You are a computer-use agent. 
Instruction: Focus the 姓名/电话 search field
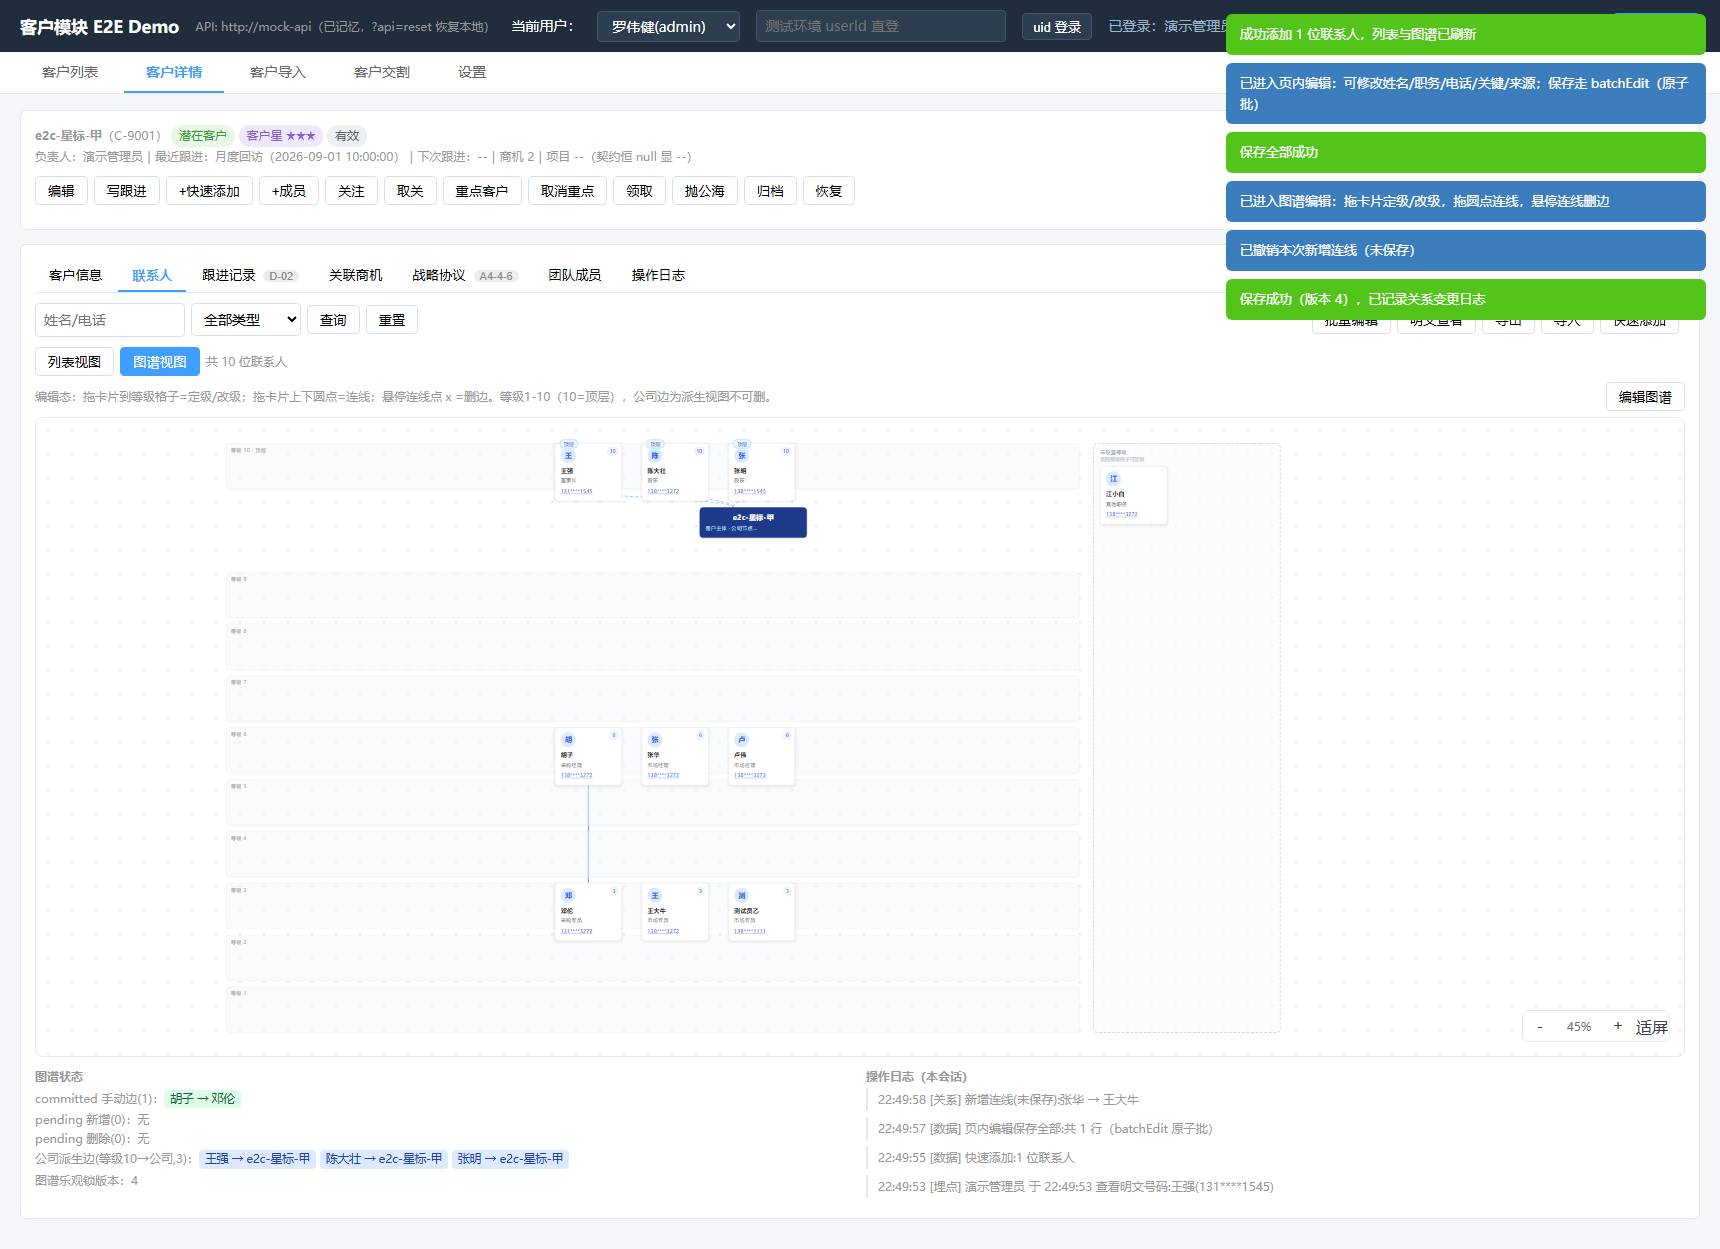[x=110, y=320]
